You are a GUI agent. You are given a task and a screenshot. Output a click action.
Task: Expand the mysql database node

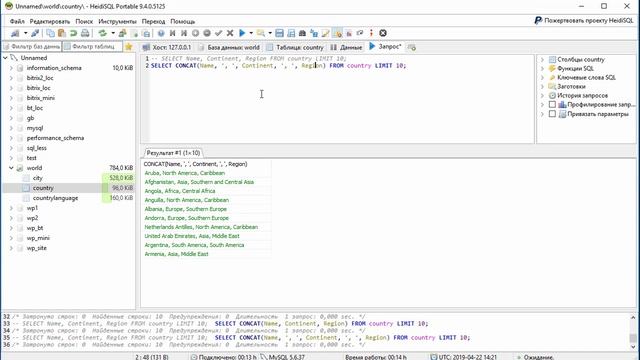coord(11,128)
